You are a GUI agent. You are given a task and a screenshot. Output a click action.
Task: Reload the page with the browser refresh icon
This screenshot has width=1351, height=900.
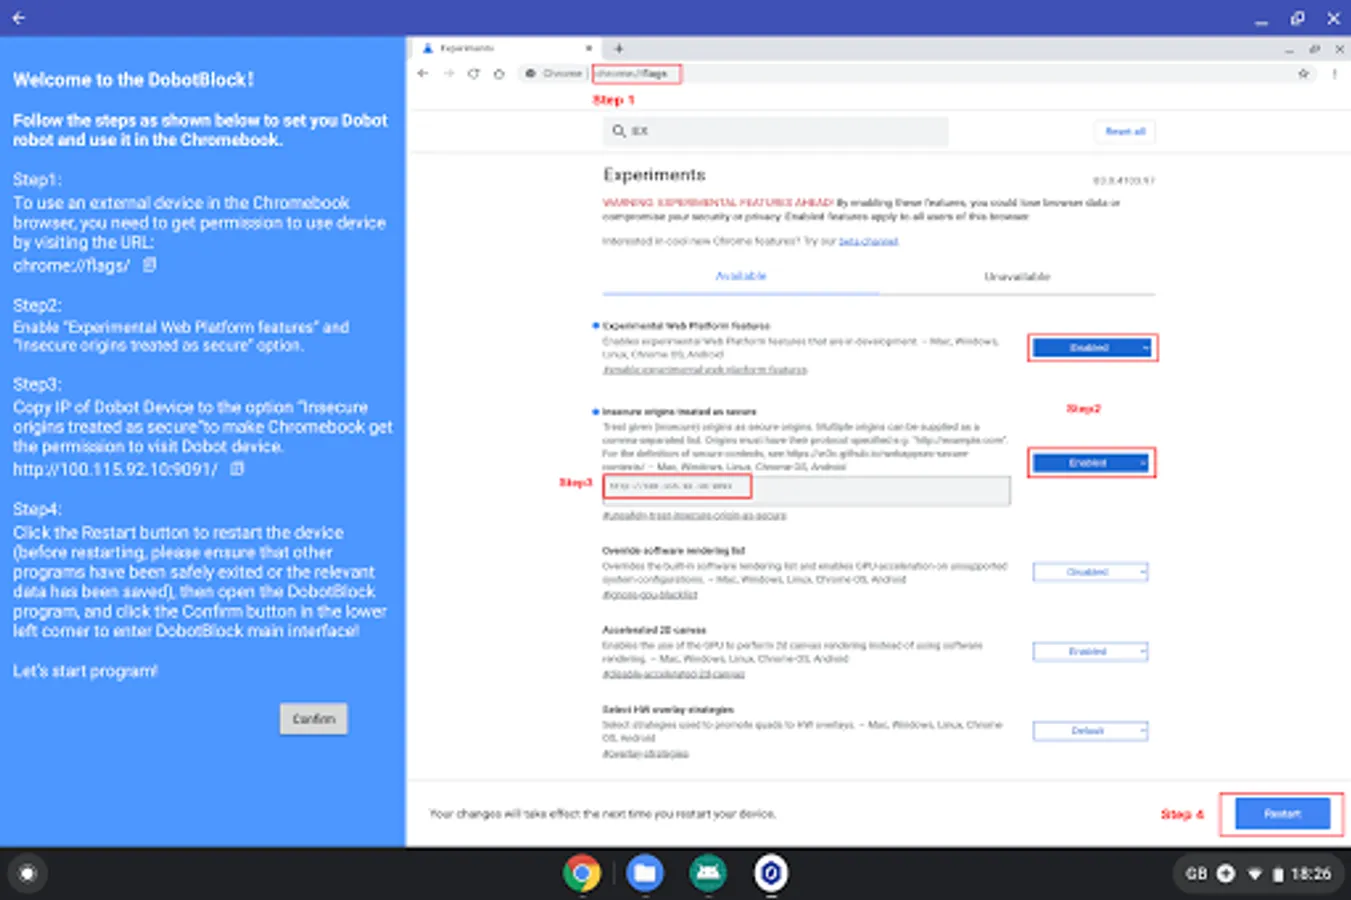coord(473,74)
